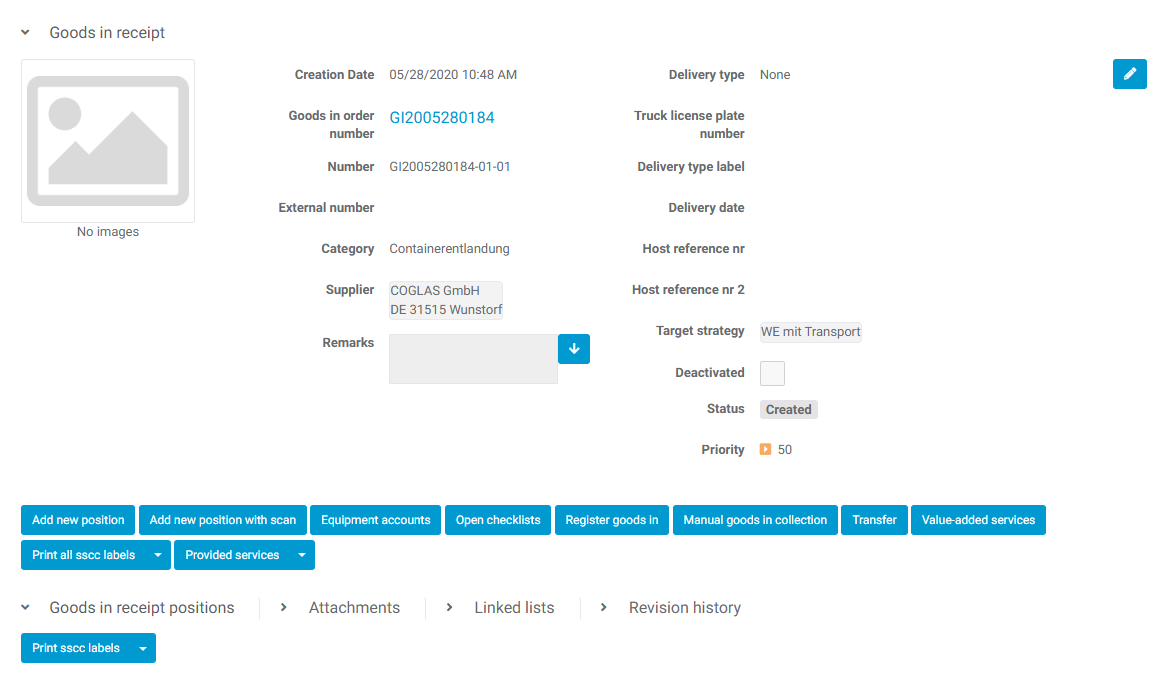Click the No images placeholder thumbnail
This screenshot has height=679, width=1168.
[108, 141]
